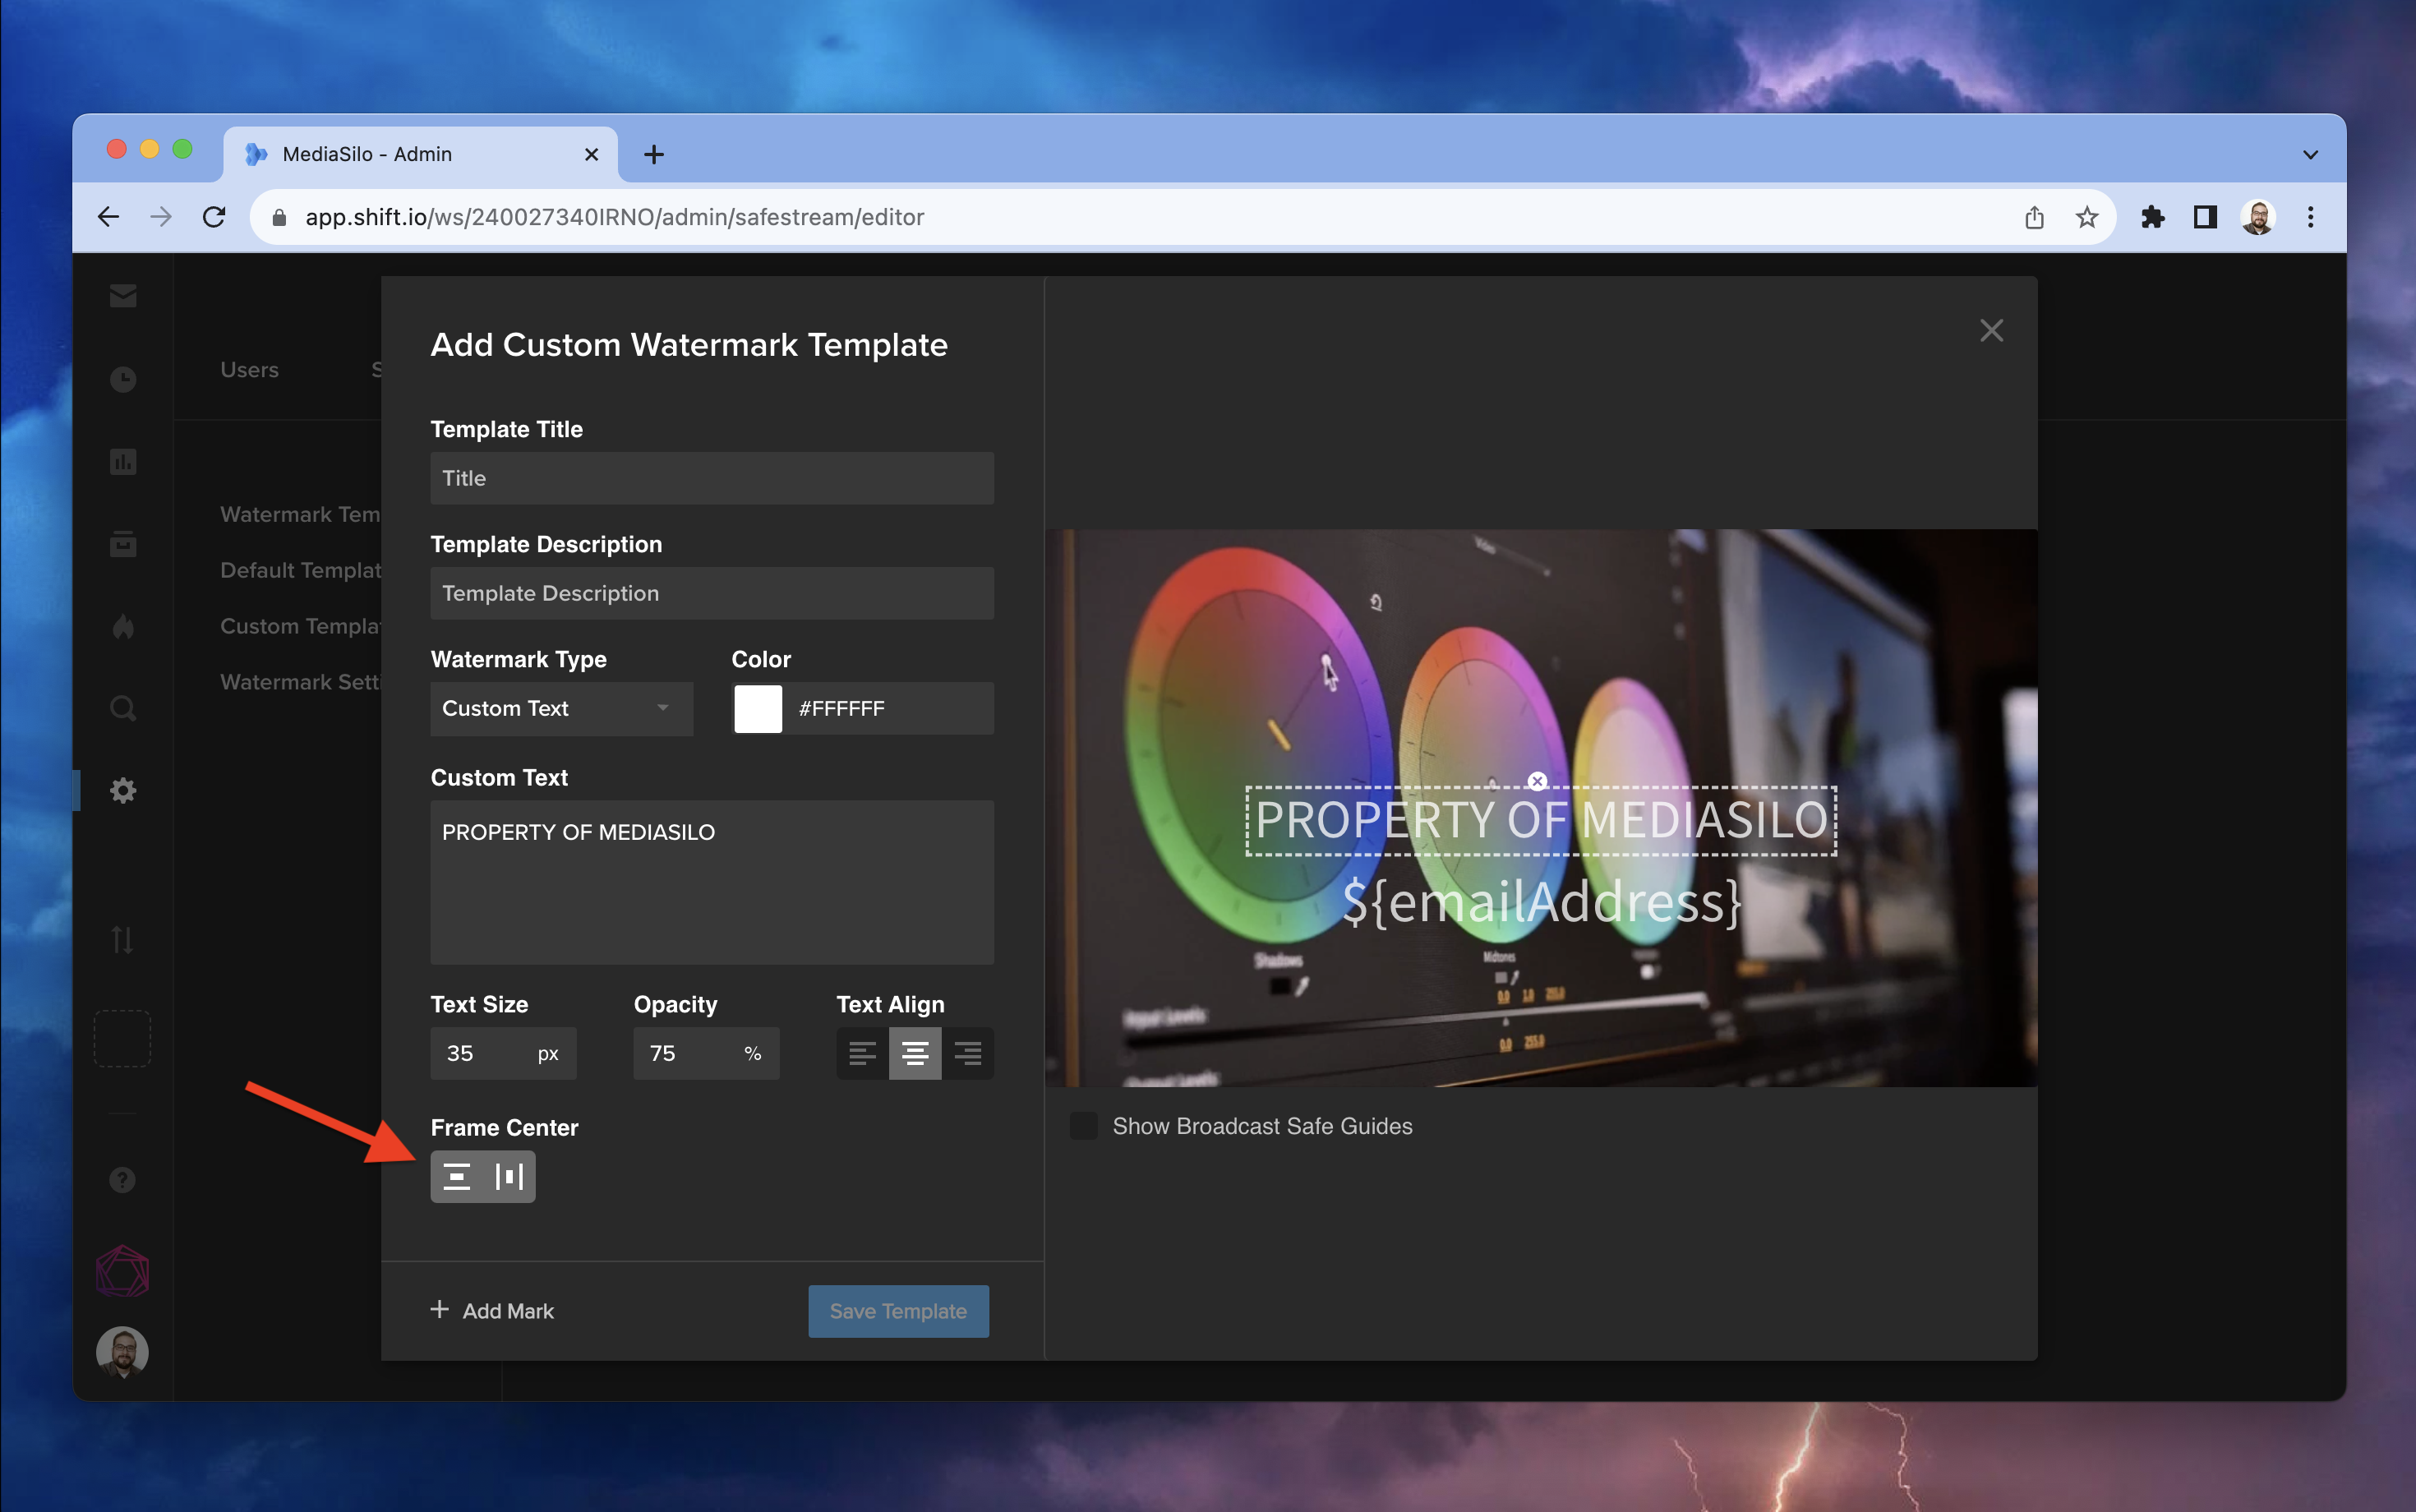
Task: Open Default Templates in the side menu
Action: (301, 570)
